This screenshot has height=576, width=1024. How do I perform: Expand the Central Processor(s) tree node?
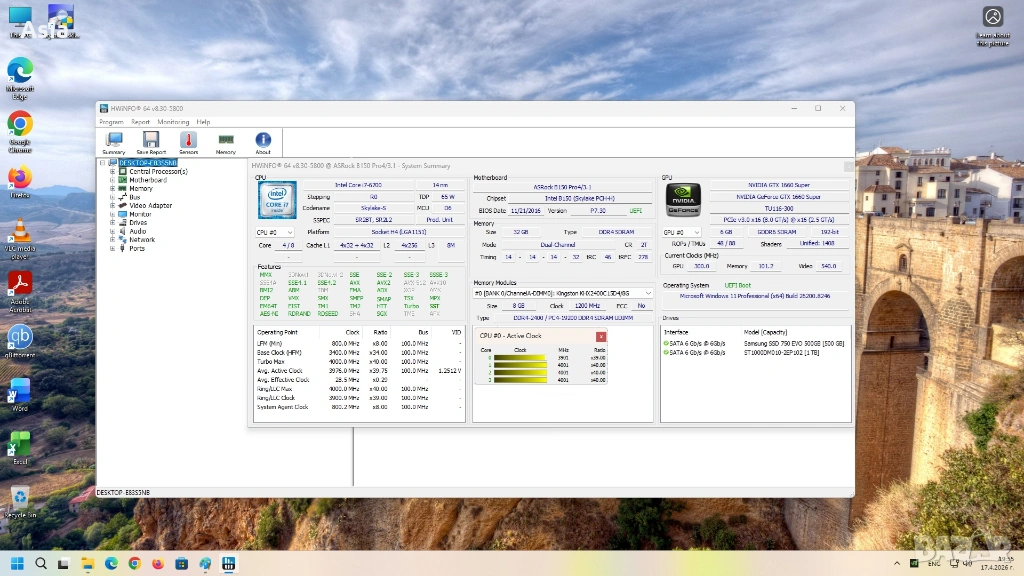pos(113,172)
